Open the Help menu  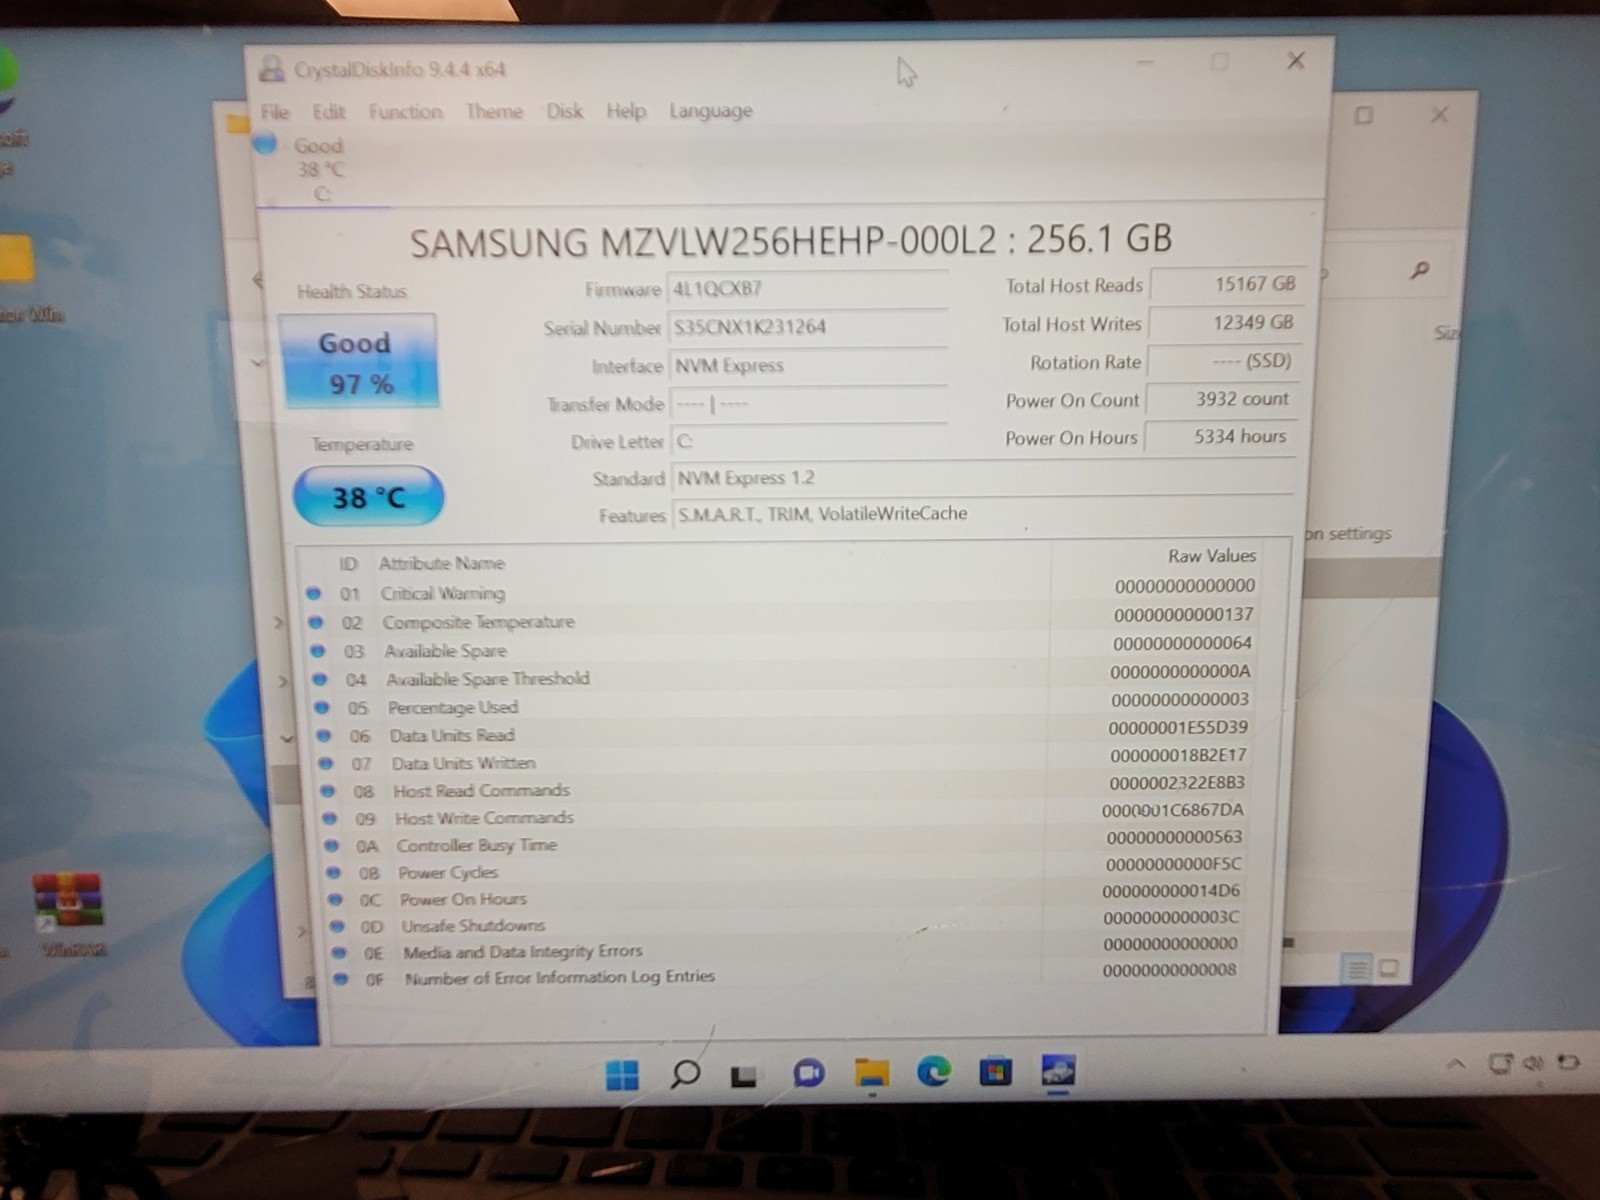pyautogui.click(x=626, y=111)
